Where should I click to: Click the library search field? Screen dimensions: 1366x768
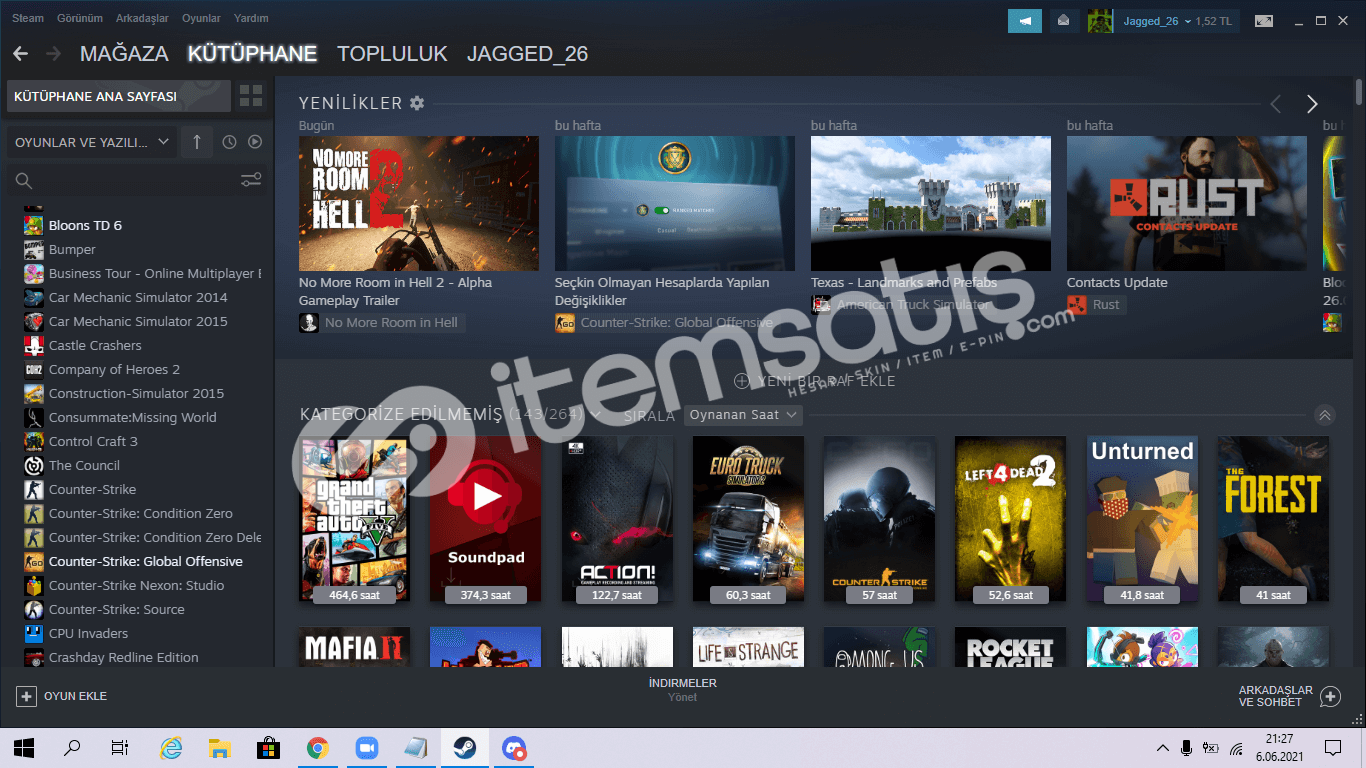point(124,180)
